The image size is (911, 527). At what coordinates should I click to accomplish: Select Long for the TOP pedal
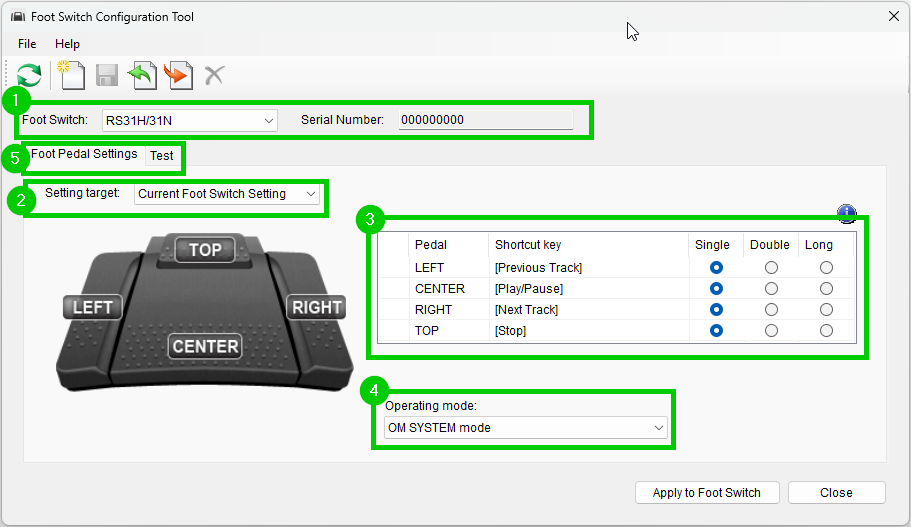[826, 331]
